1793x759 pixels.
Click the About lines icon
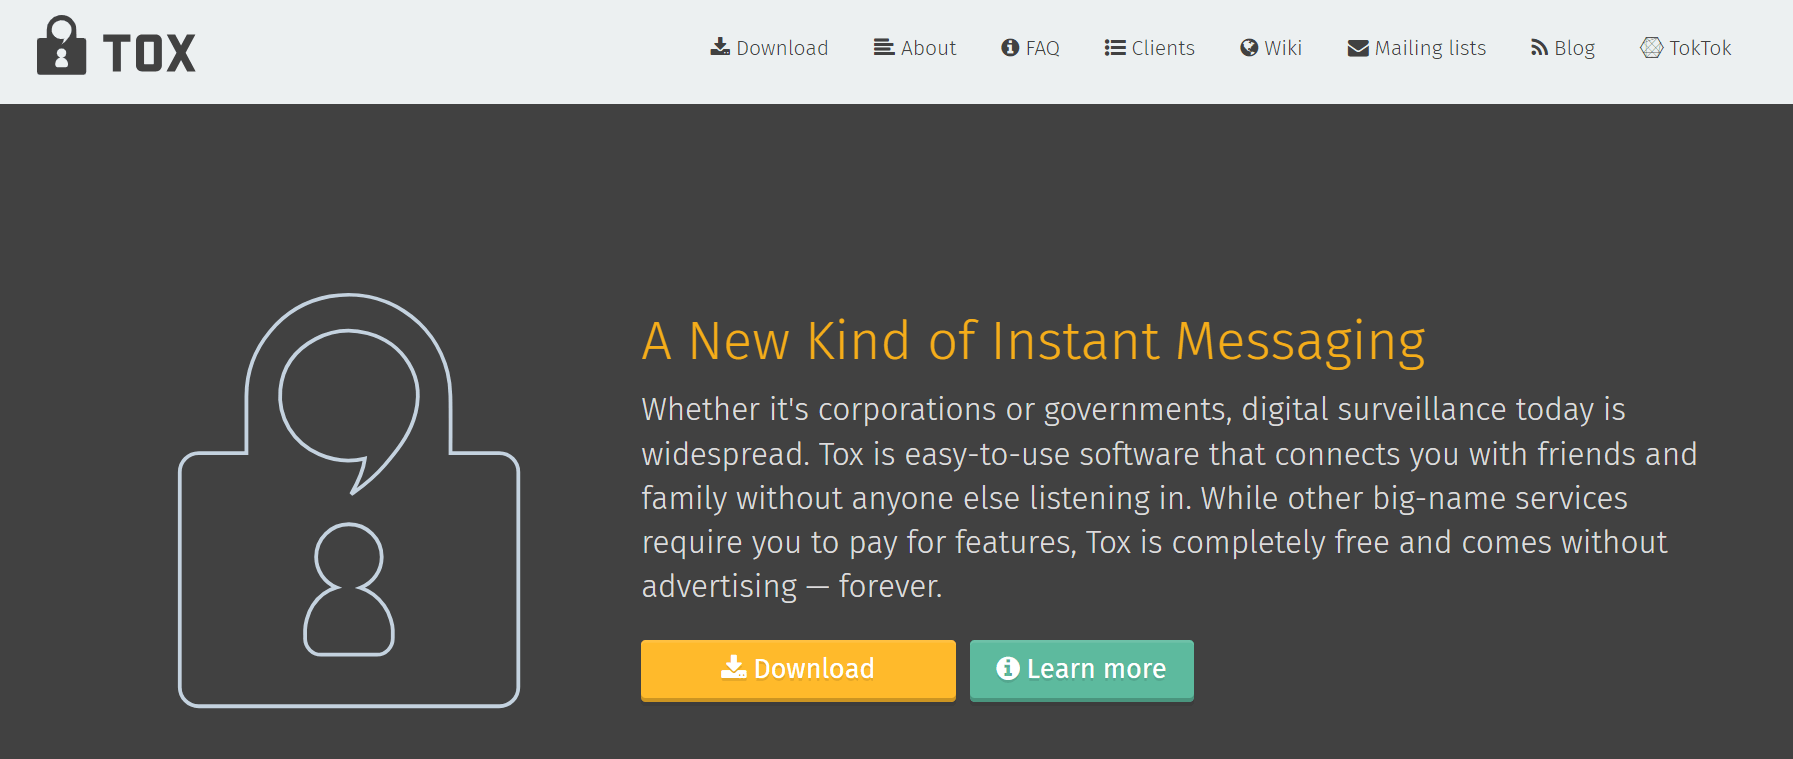click(x=884, y=47)
